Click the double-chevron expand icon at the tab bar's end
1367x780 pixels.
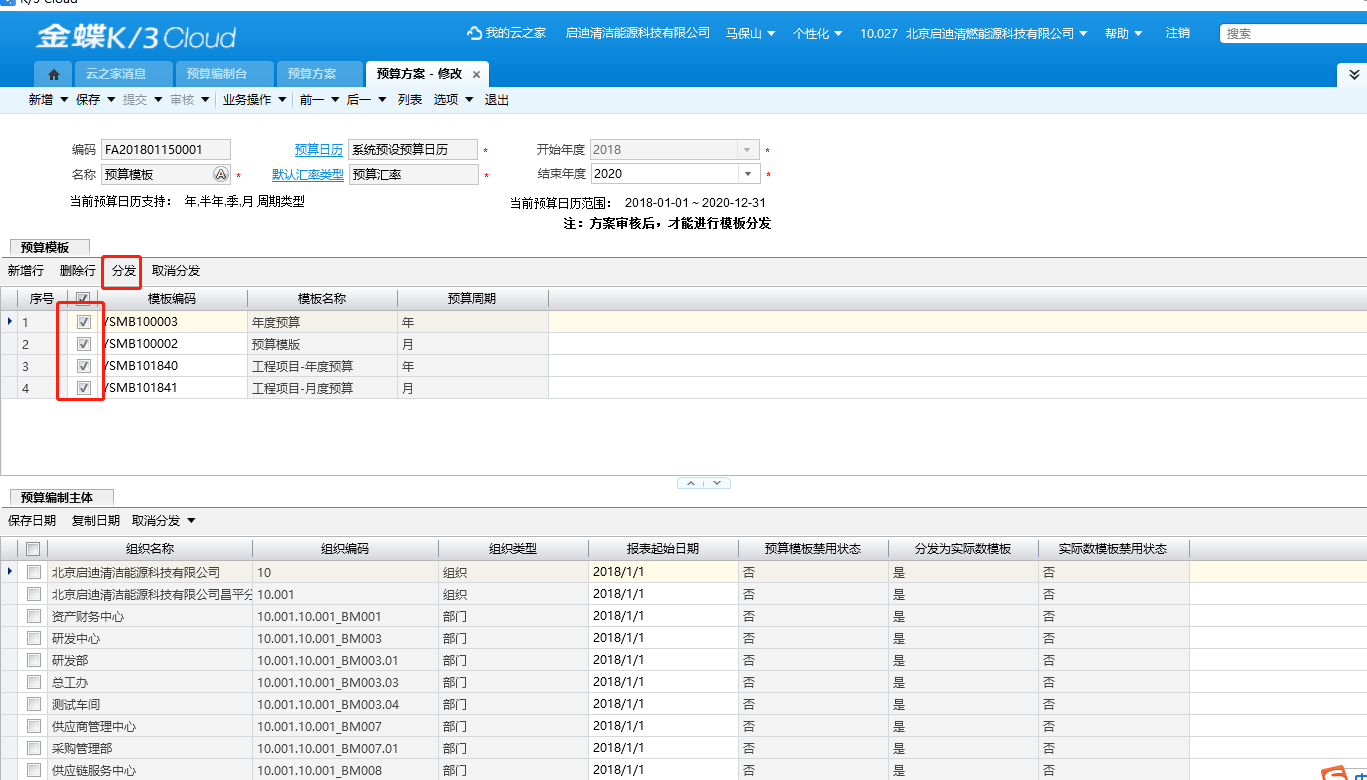pyautogui.click(x=1354, y=74)
